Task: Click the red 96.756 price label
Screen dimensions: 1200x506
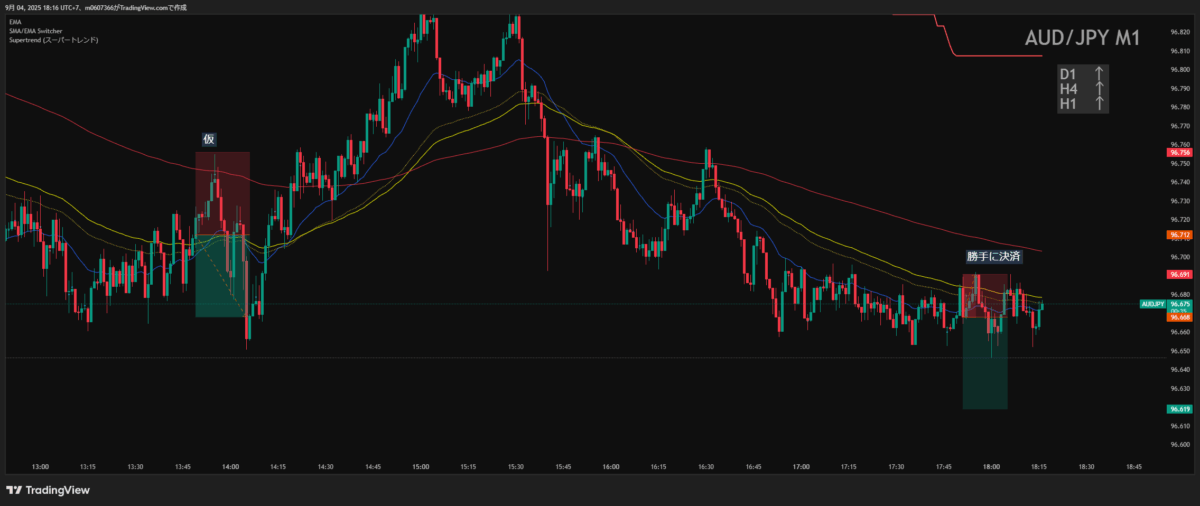Action: click(x=1179, y=153)
